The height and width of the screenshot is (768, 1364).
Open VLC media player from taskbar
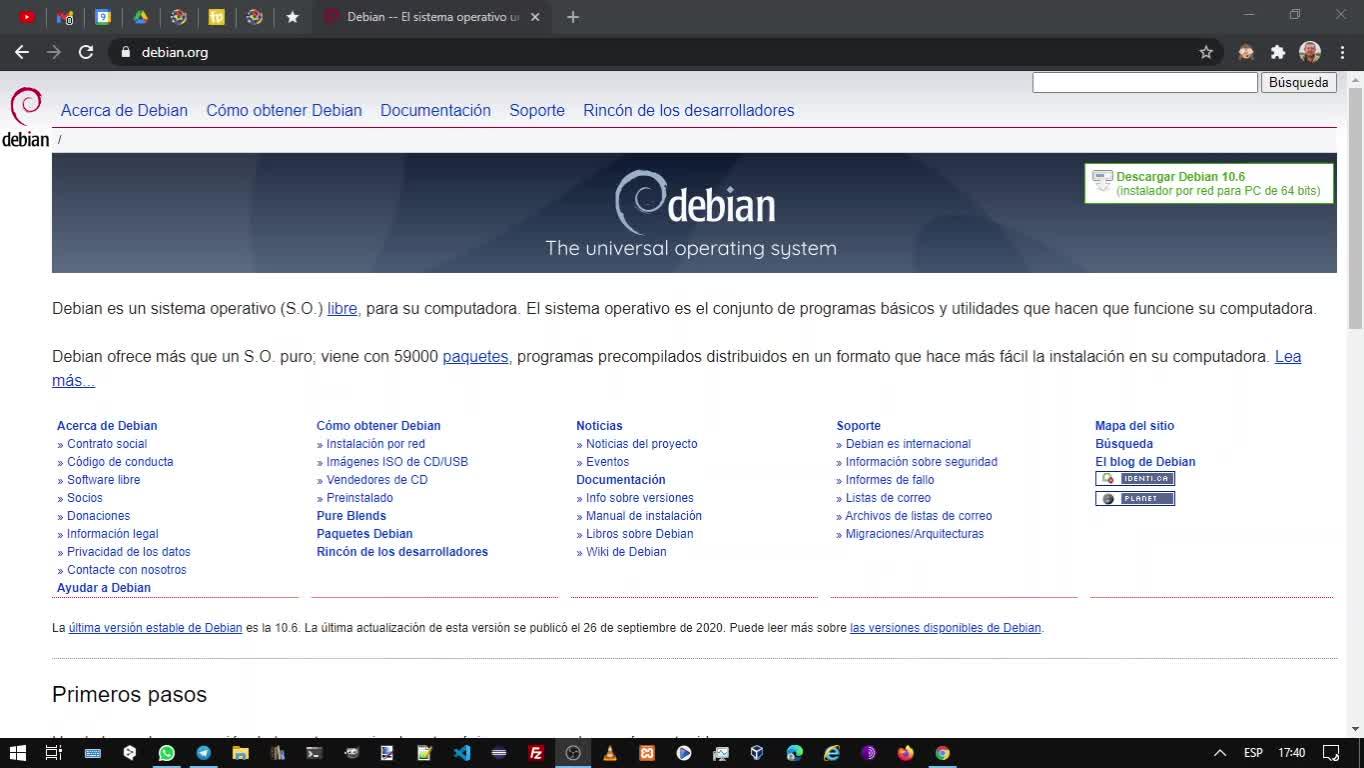tap(610, 753)
